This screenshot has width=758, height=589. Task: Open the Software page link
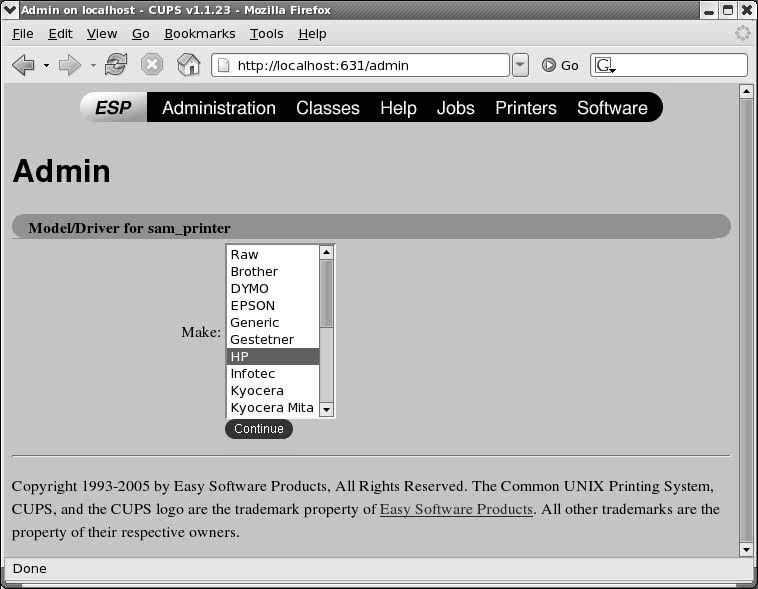pos(612,108)
